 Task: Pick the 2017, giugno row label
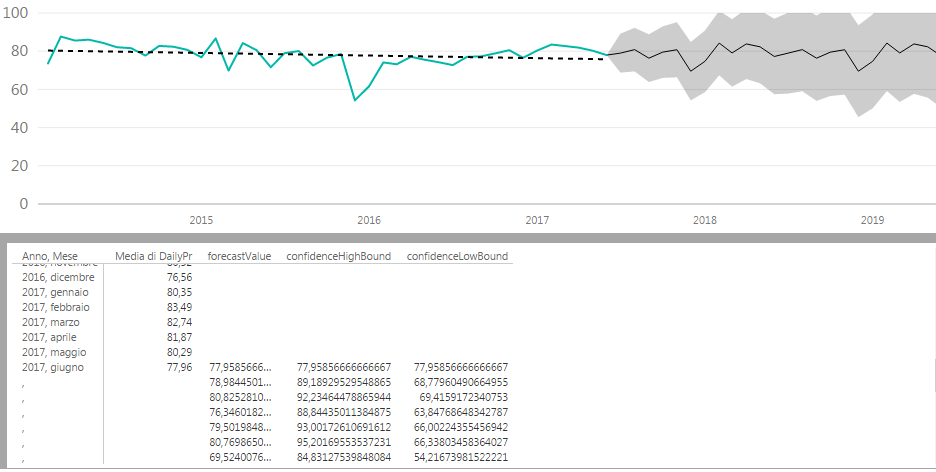pyautogui.click(x=53, y=367)
